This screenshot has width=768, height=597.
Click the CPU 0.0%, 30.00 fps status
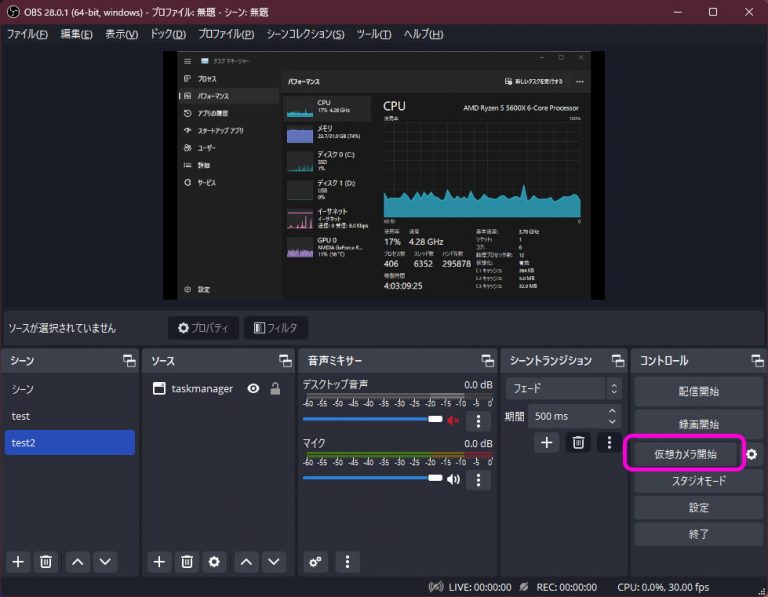pos(663,587)
